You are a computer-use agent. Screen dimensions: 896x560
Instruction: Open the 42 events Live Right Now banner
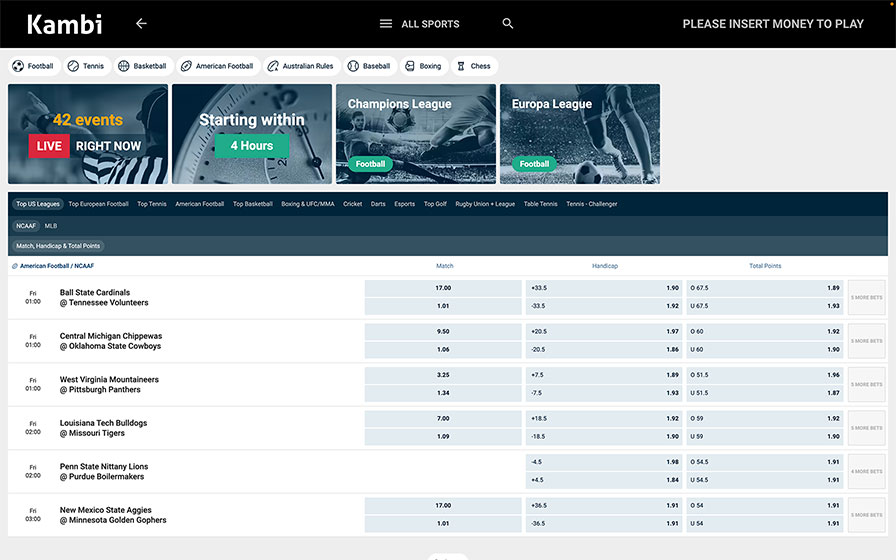pos(88,134)
